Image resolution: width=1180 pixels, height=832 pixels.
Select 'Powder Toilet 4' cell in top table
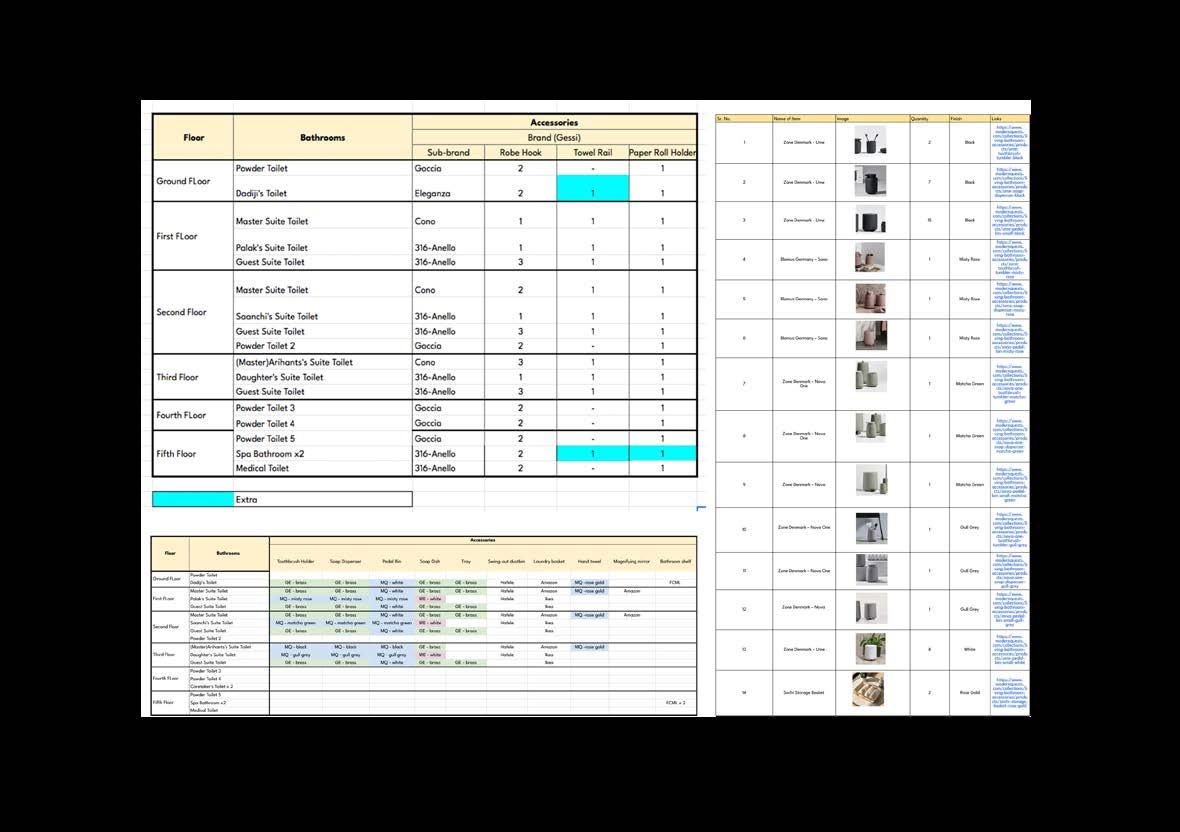click(x=322, y=423)
